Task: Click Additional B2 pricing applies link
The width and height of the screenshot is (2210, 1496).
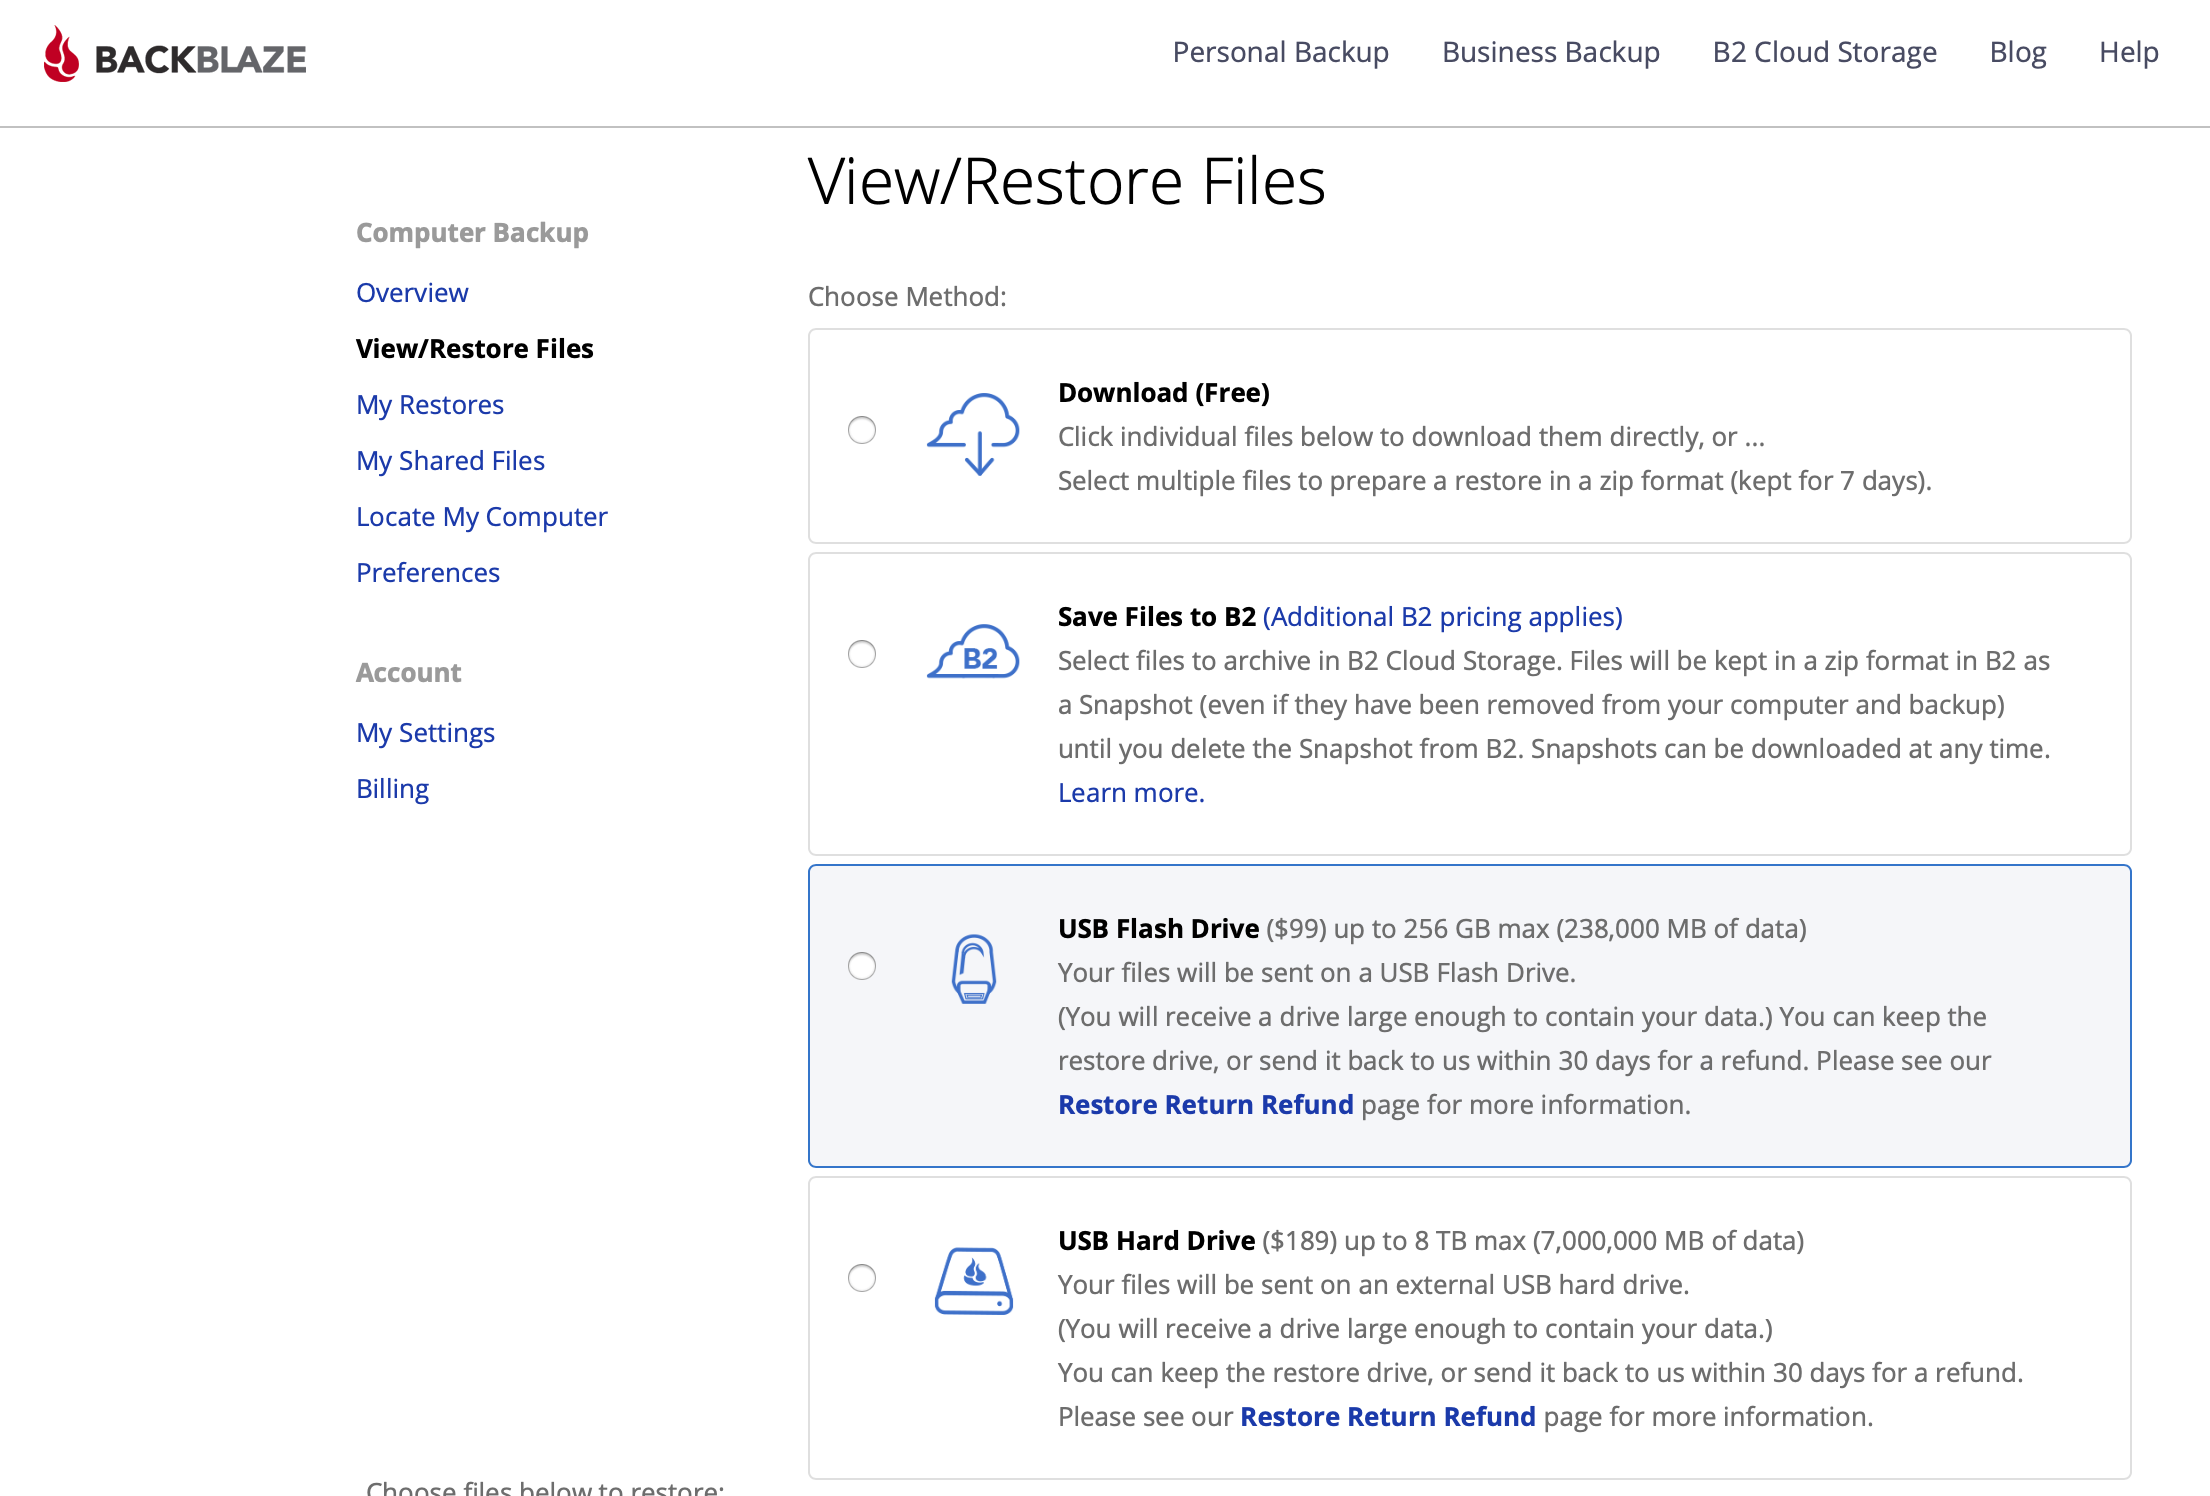Action: click(x=1442, y=617)
